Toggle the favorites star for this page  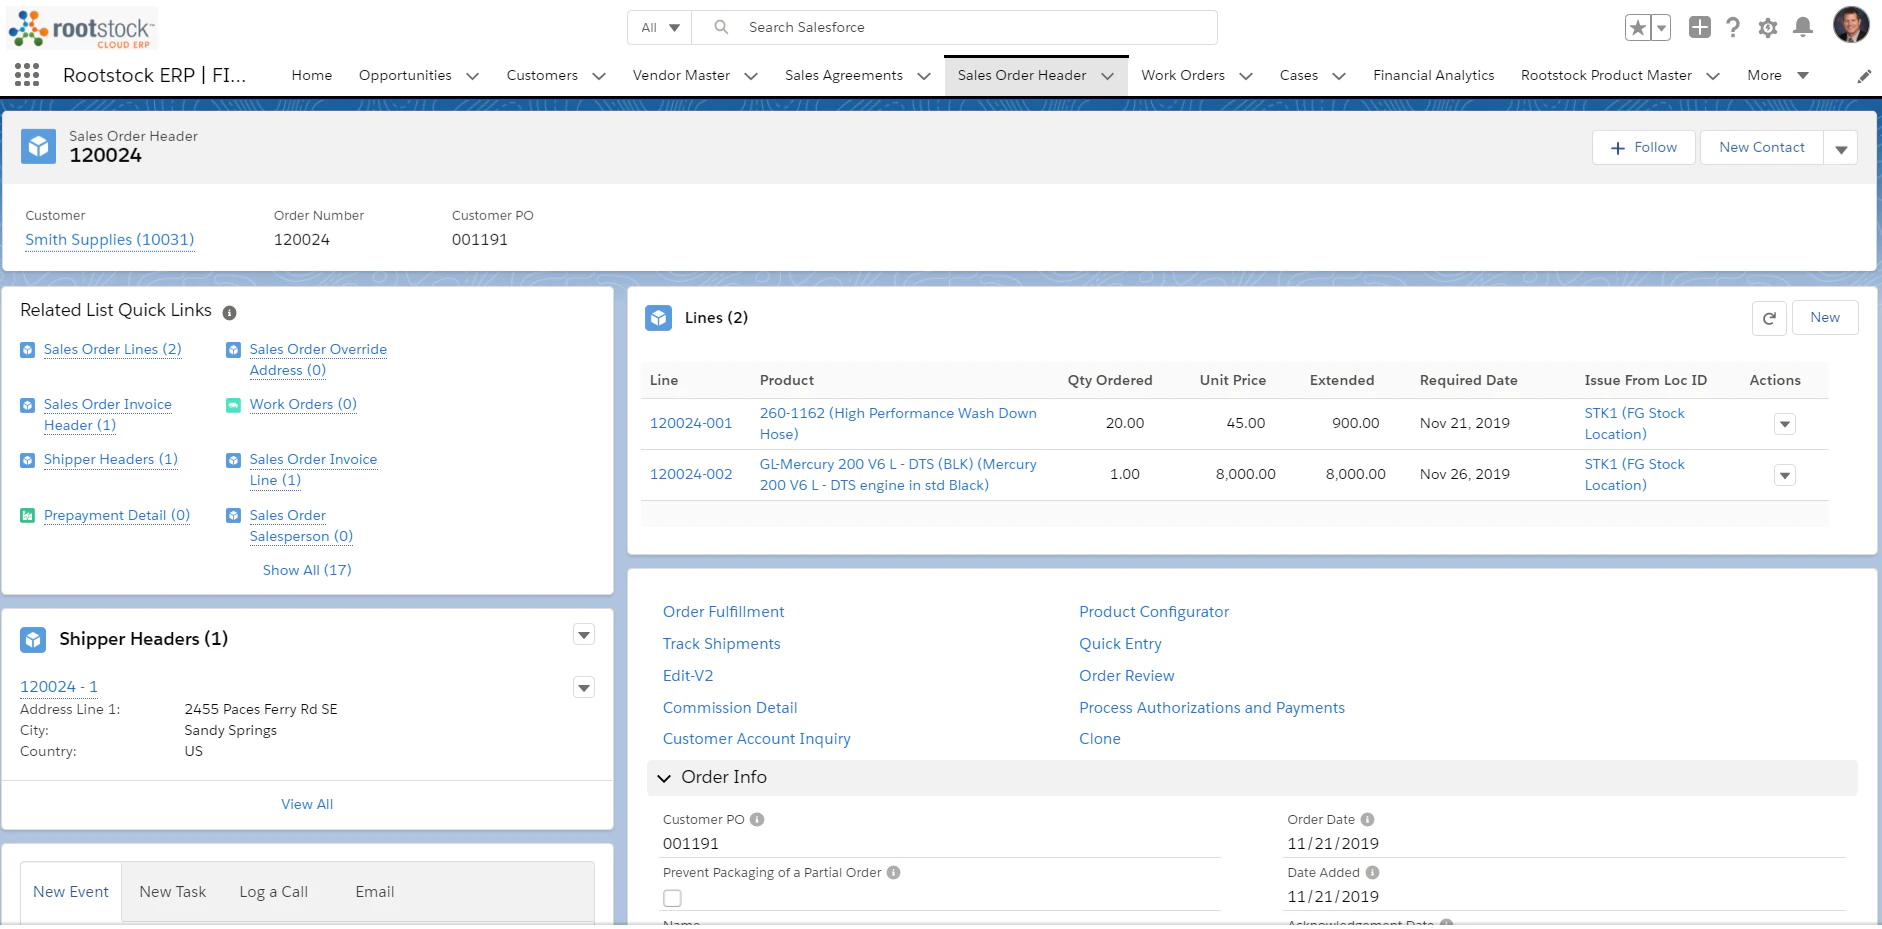point(1637,27)
